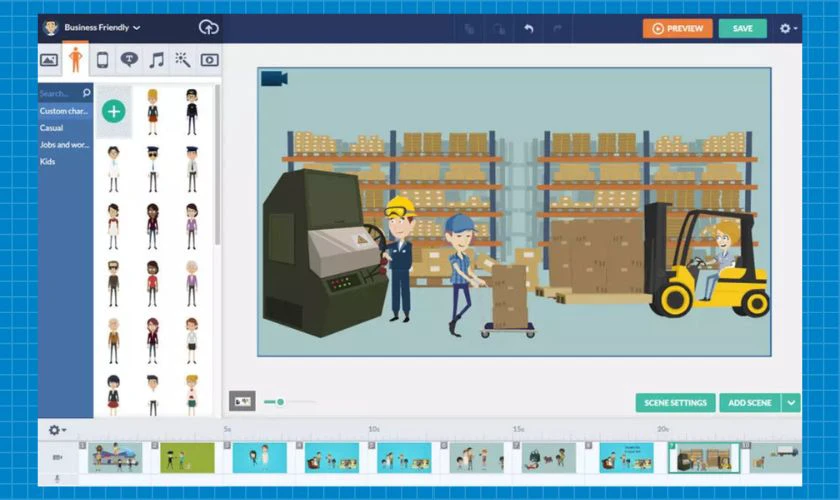Click the stage zoom slider handle
The image size is (840, 500).
280,401
